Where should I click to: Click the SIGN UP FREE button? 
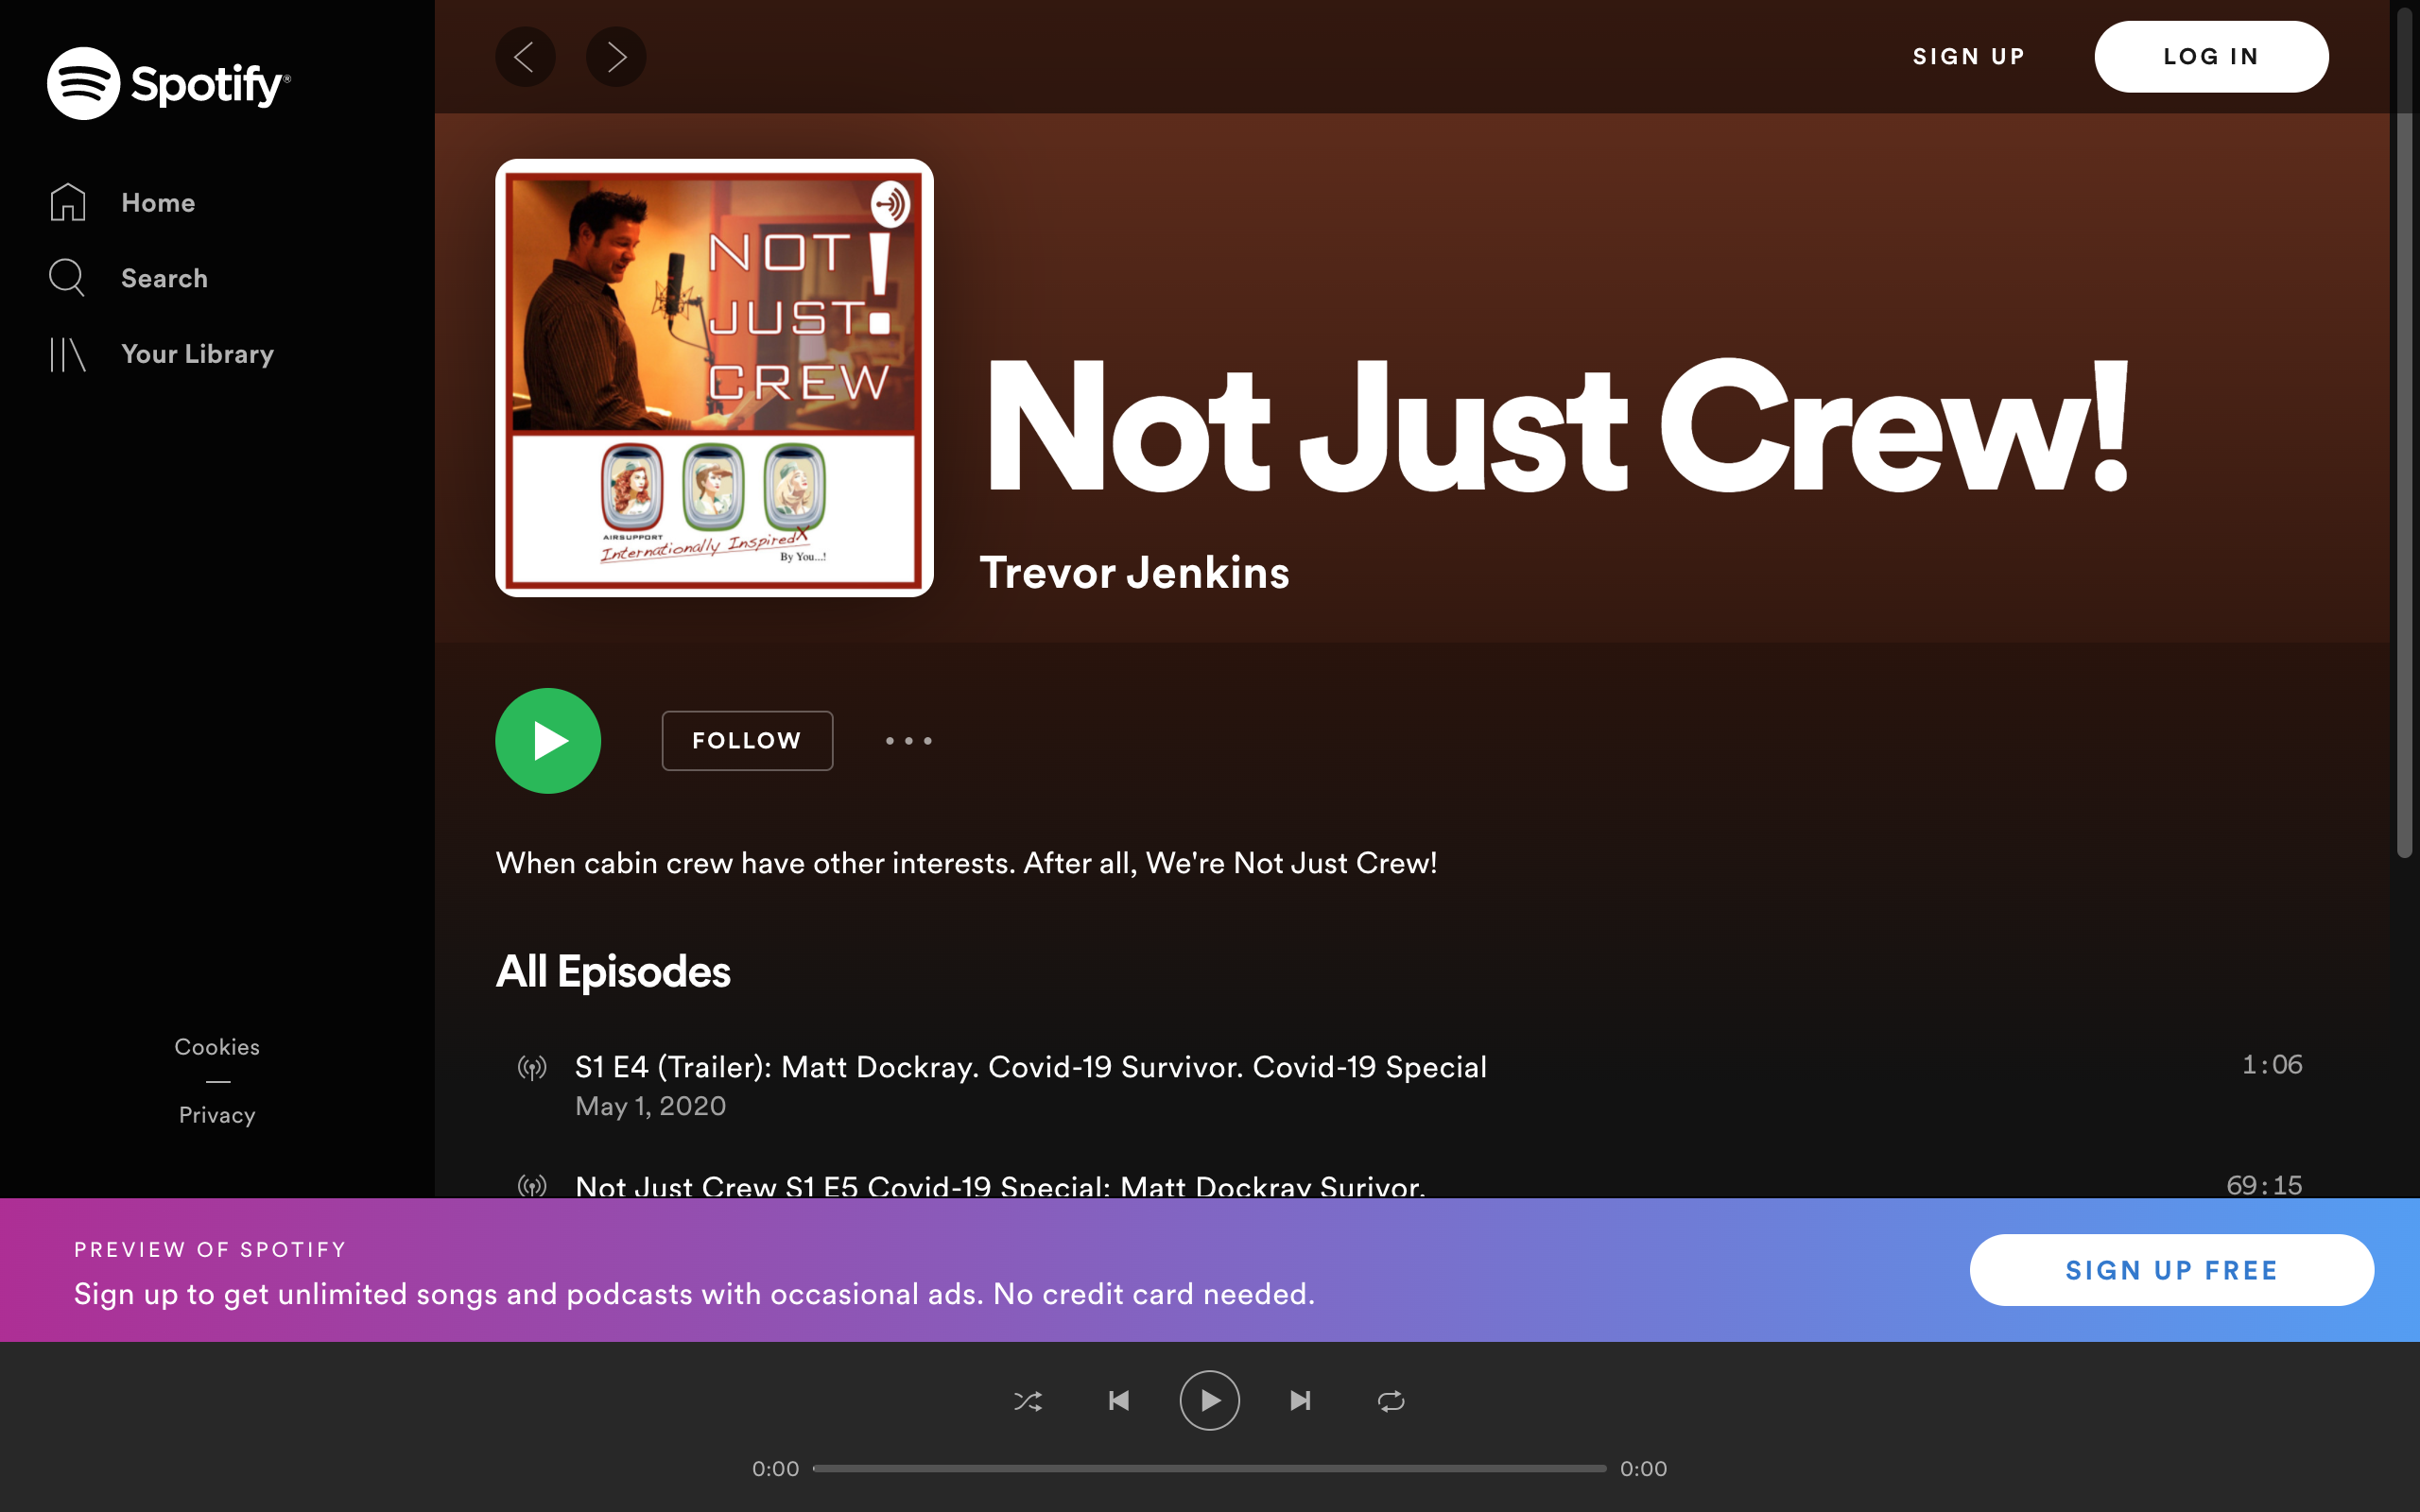[x=2171, y=1270]
